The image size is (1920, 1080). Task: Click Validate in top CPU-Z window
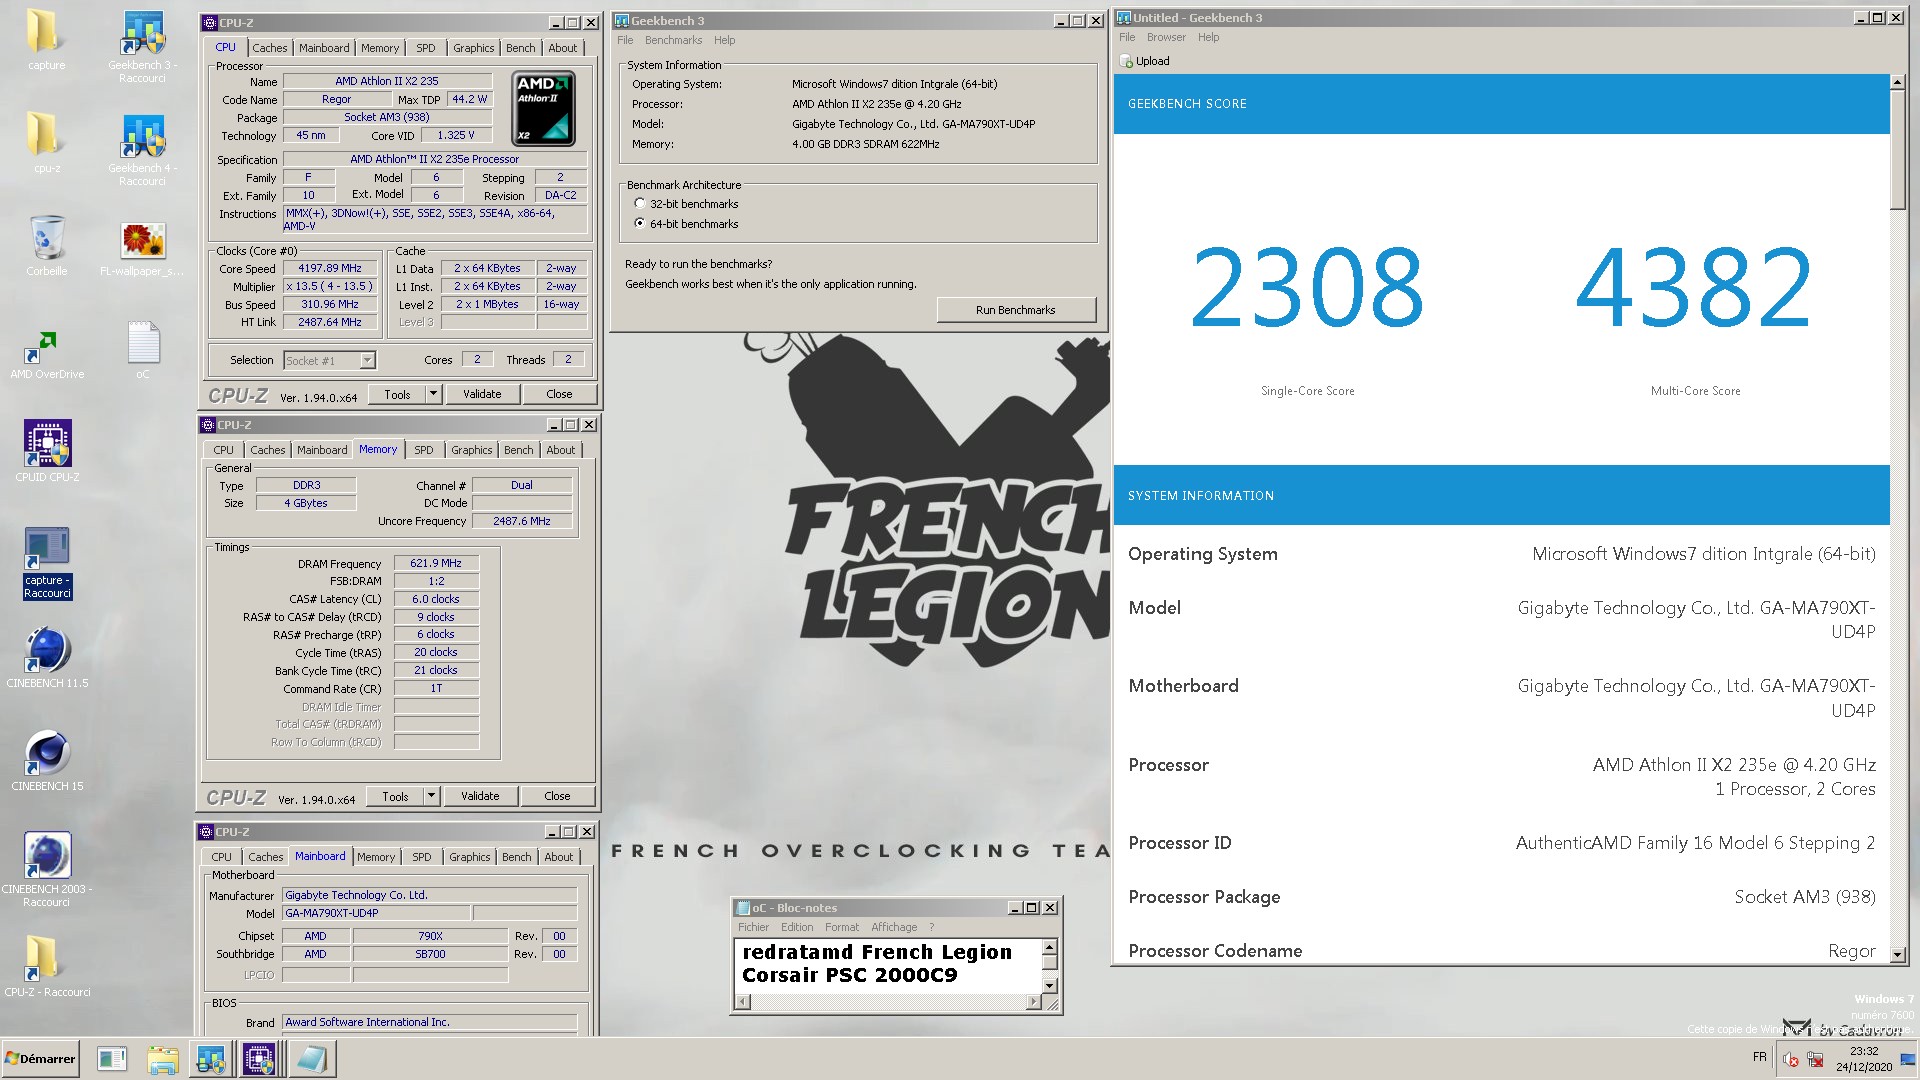(x=482, y=394)
